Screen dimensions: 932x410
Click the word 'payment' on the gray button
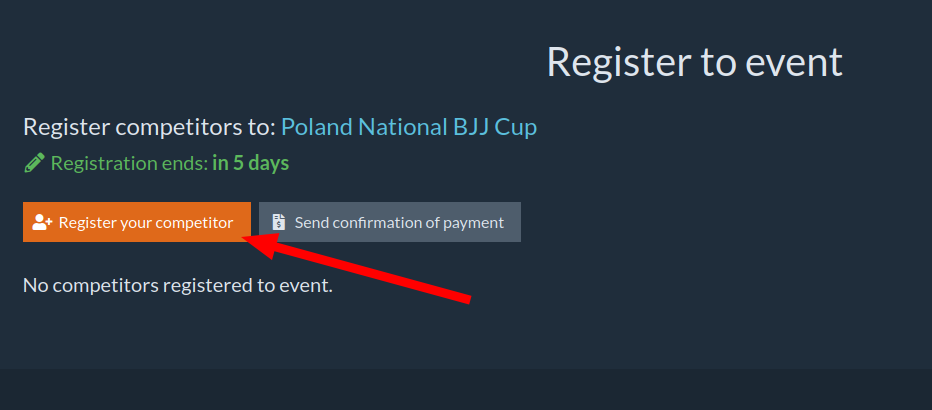472,222
